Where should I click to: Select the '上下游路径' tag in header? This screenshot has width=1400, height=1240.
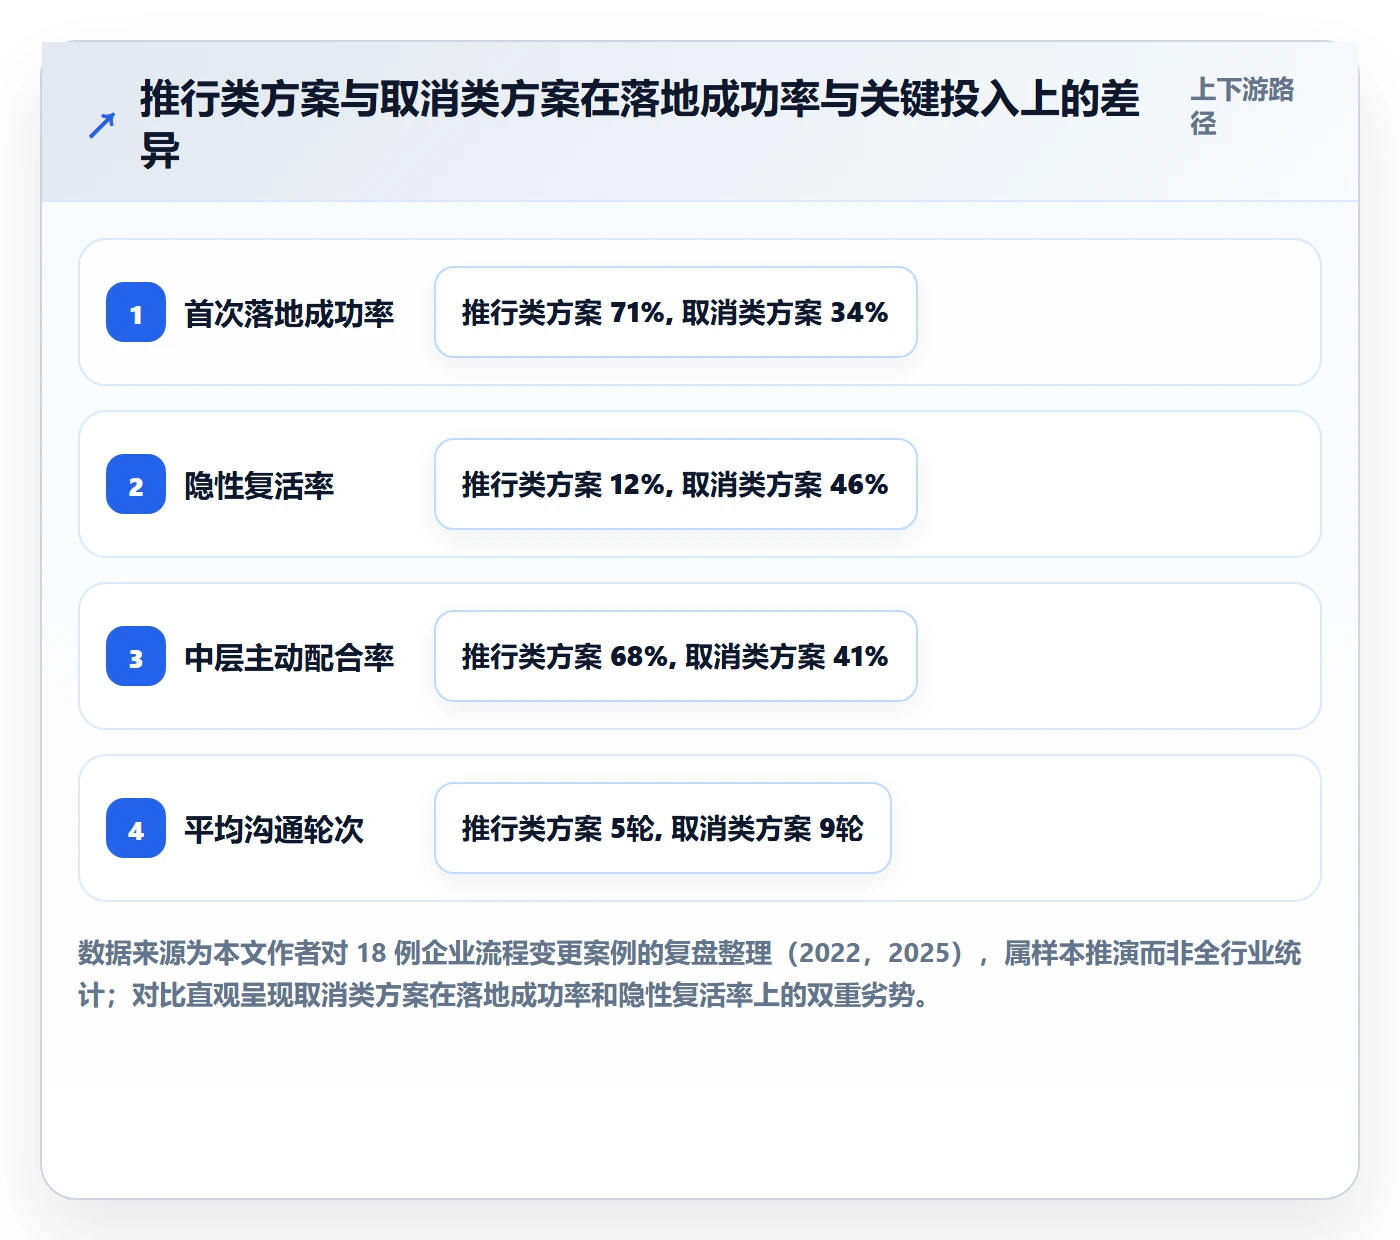pyautogui.click(x=1242, y=106)
